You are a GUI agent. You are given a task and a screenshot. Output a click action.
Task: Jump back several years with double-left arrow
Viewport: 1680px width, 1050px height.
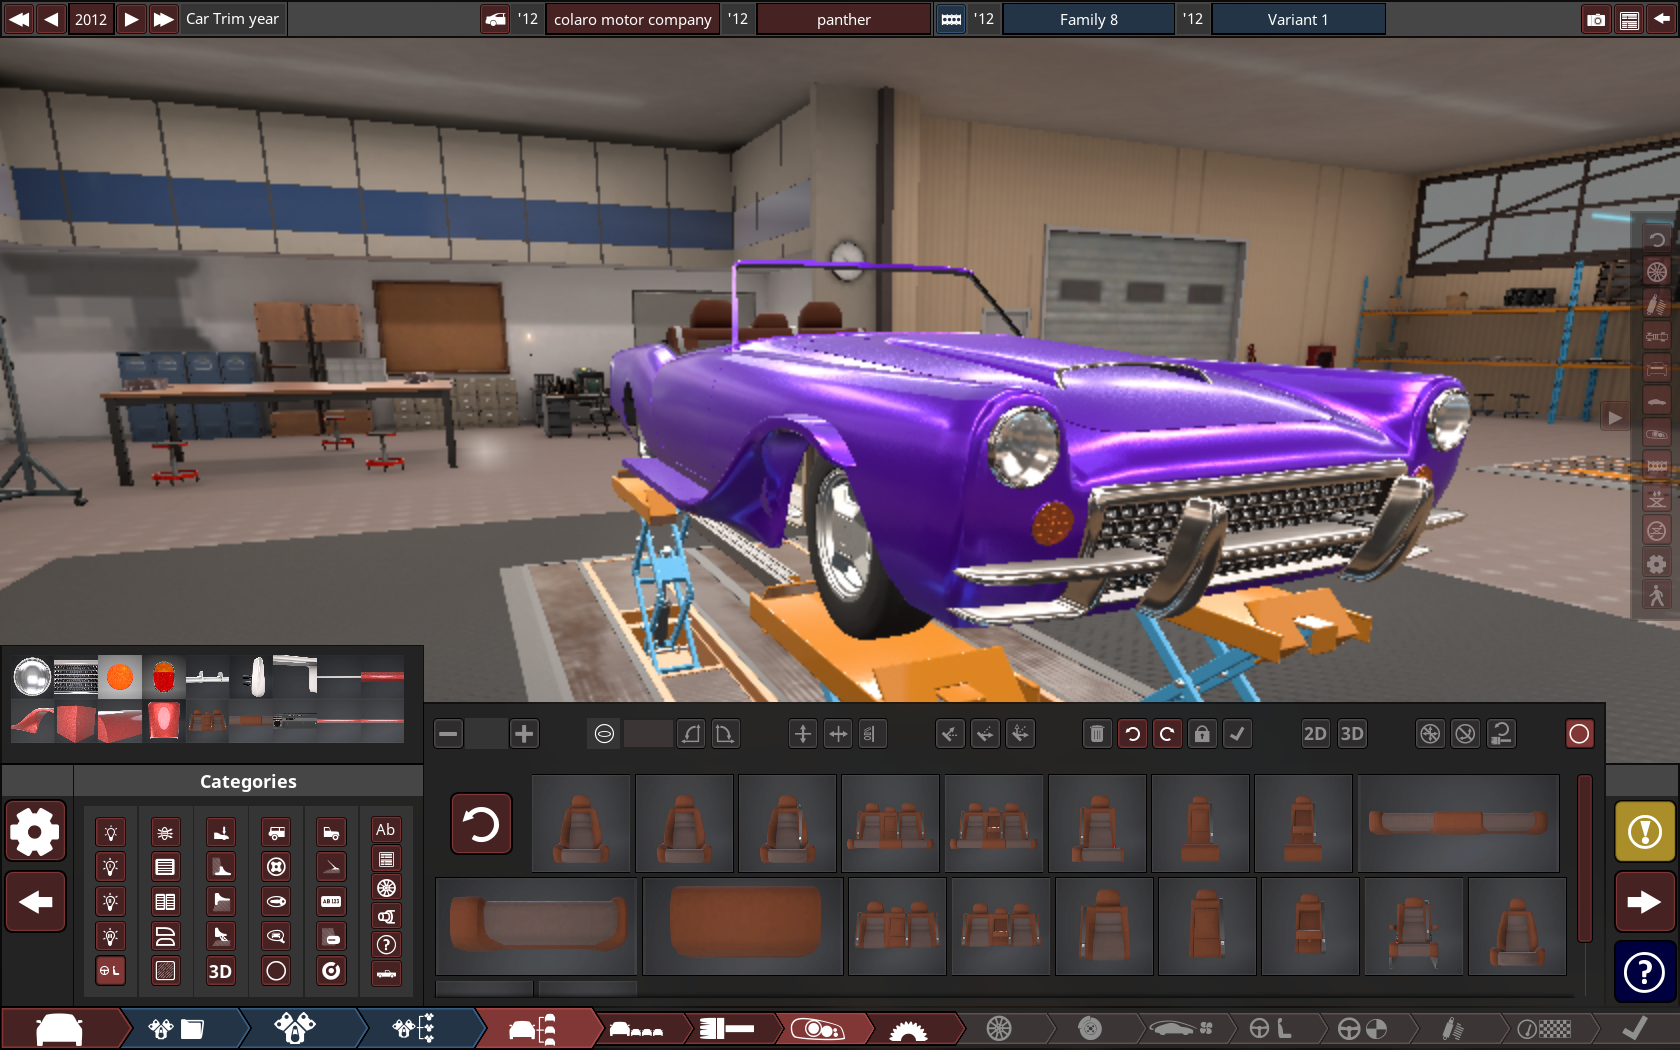tap(19, 19)
